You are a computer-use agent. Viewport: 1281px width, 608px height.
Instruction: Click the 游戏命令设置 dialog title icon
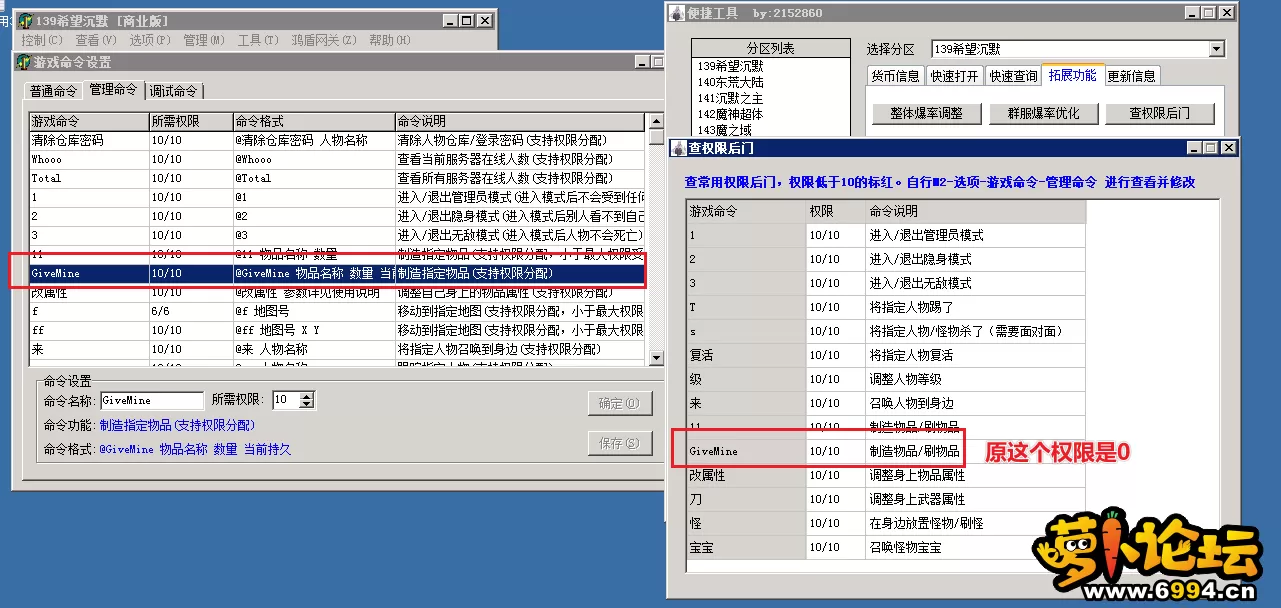(25, 62)
